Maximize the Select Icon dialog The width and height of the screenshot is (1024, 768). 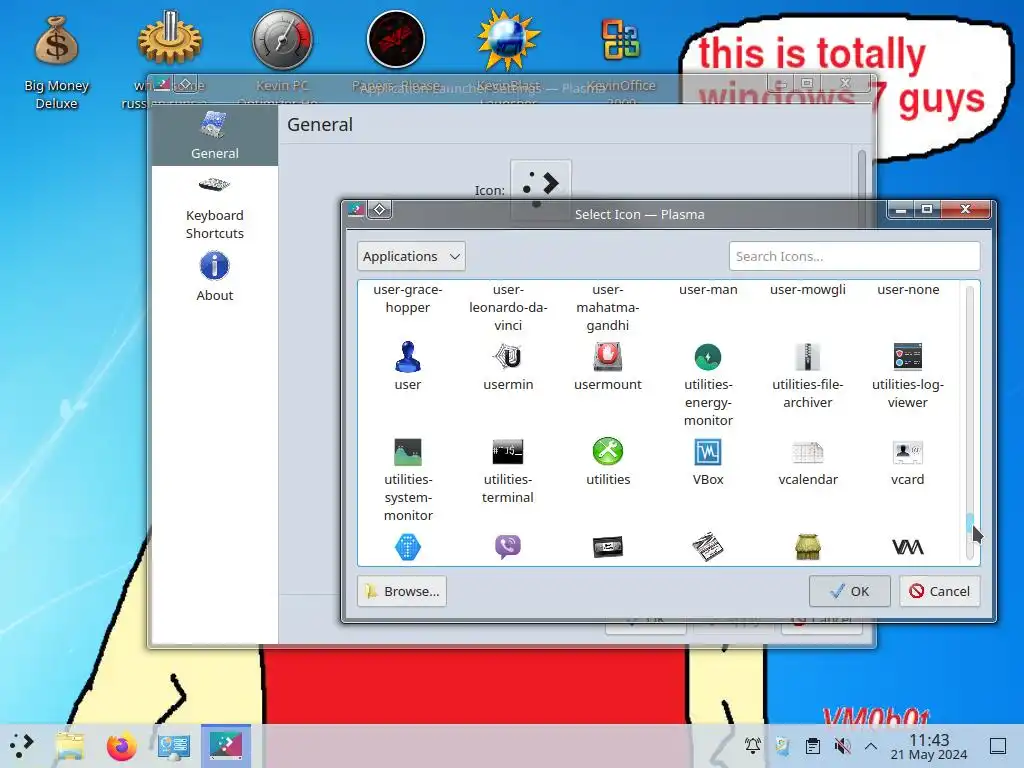(x=926, y=210)
